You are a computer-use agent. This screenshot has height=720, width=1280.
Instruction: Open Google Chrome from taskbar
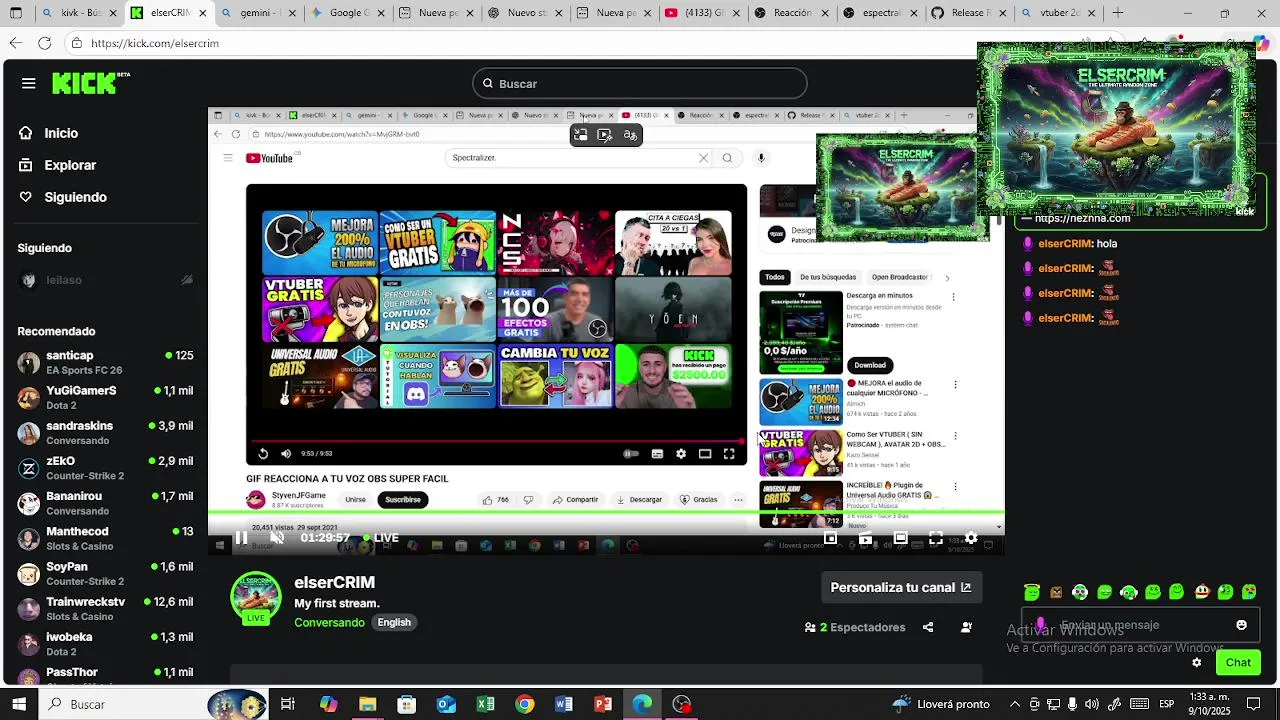pyautogui.click(x=524, y=704)
